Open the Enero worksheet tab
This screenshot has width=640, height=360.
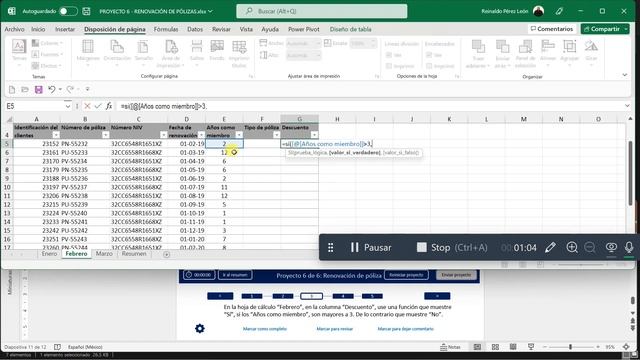pos(49,254)
